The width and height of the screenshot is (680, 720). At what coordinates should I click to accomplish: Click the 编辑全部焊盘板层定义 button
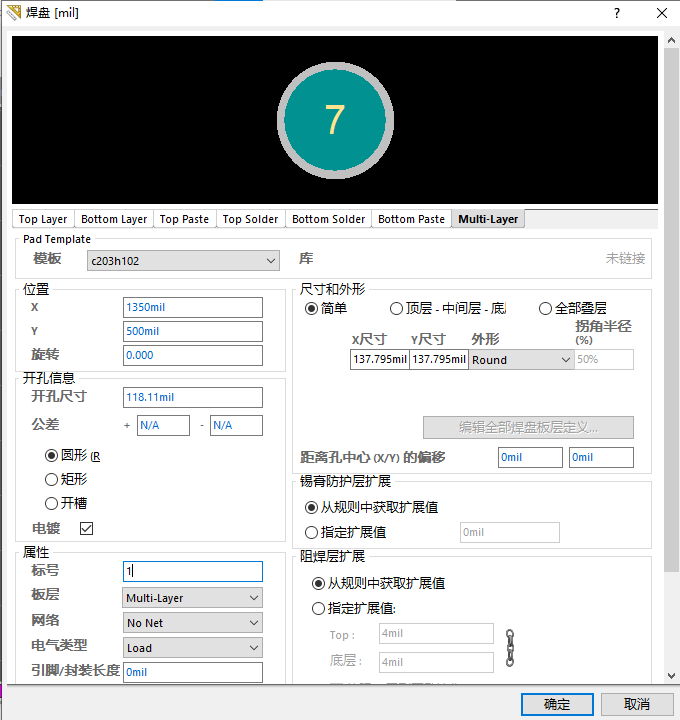528,428
